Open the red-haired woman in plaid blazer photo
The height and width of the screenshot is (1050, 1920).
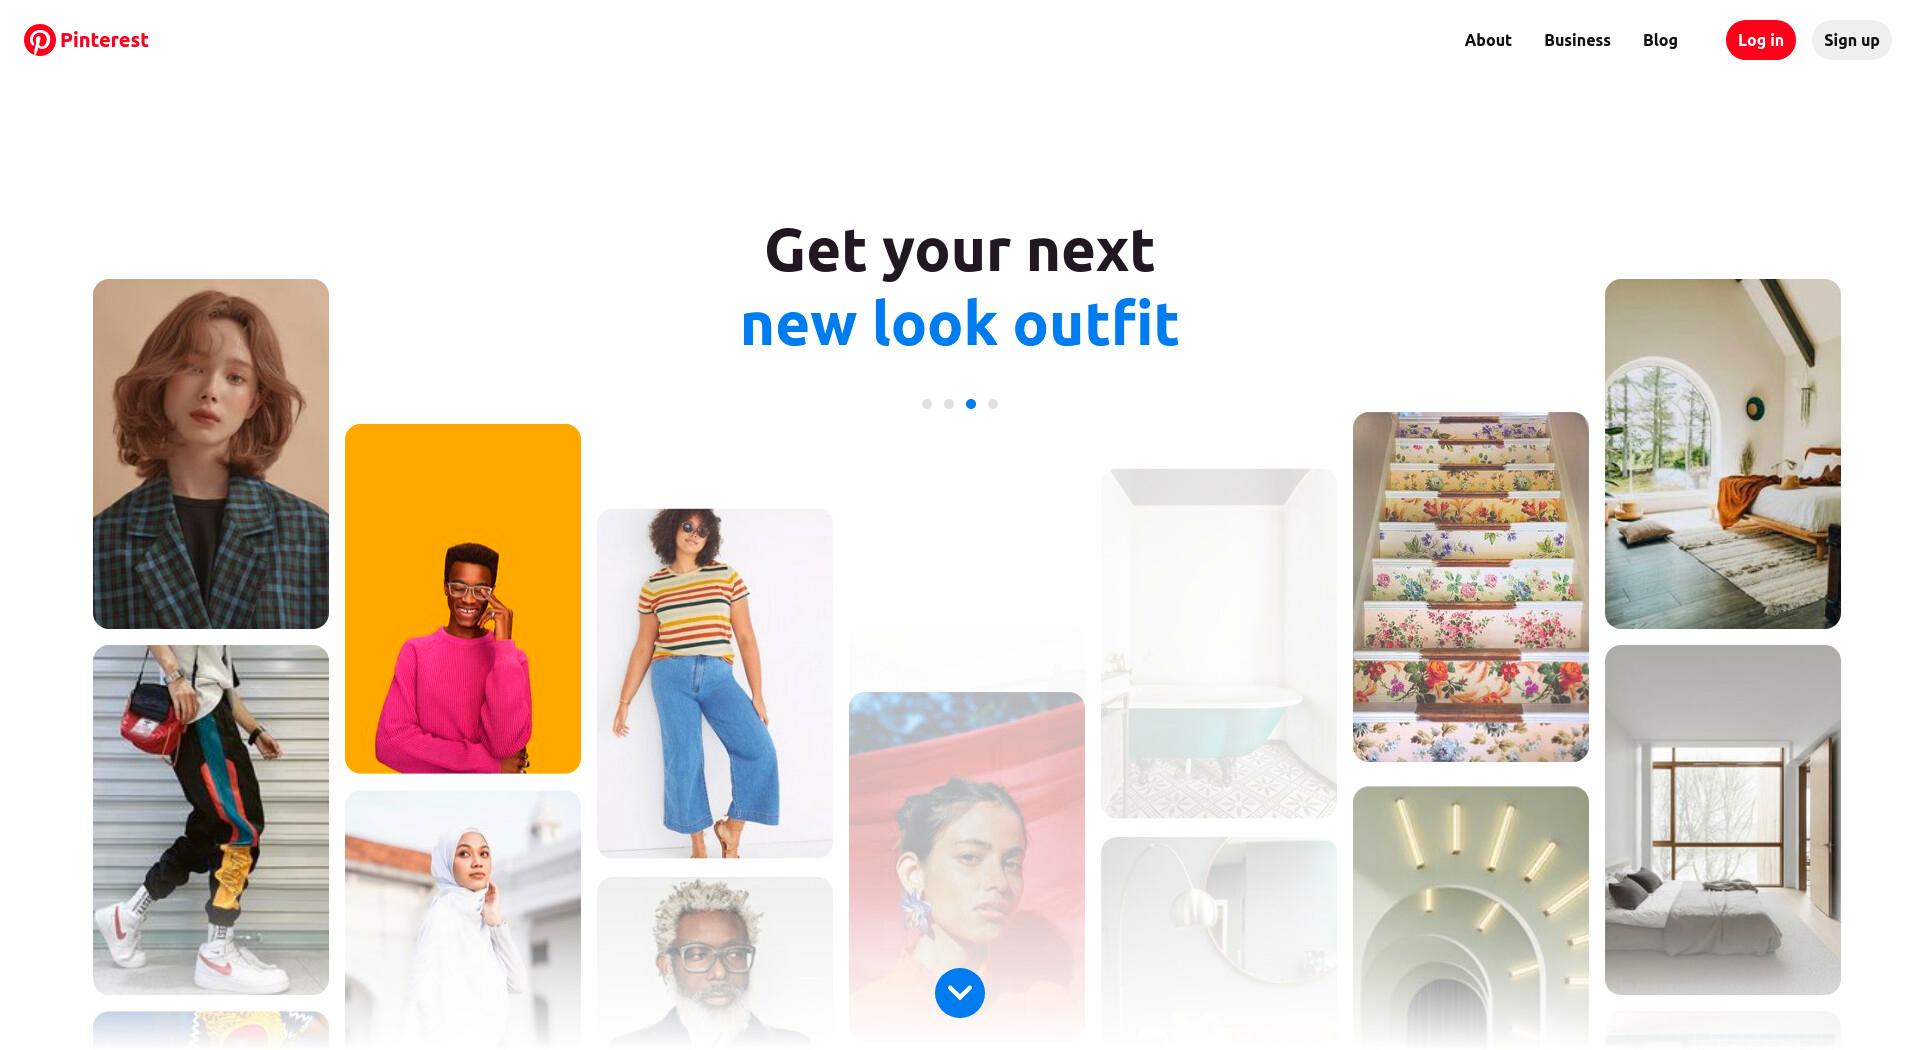211,454
